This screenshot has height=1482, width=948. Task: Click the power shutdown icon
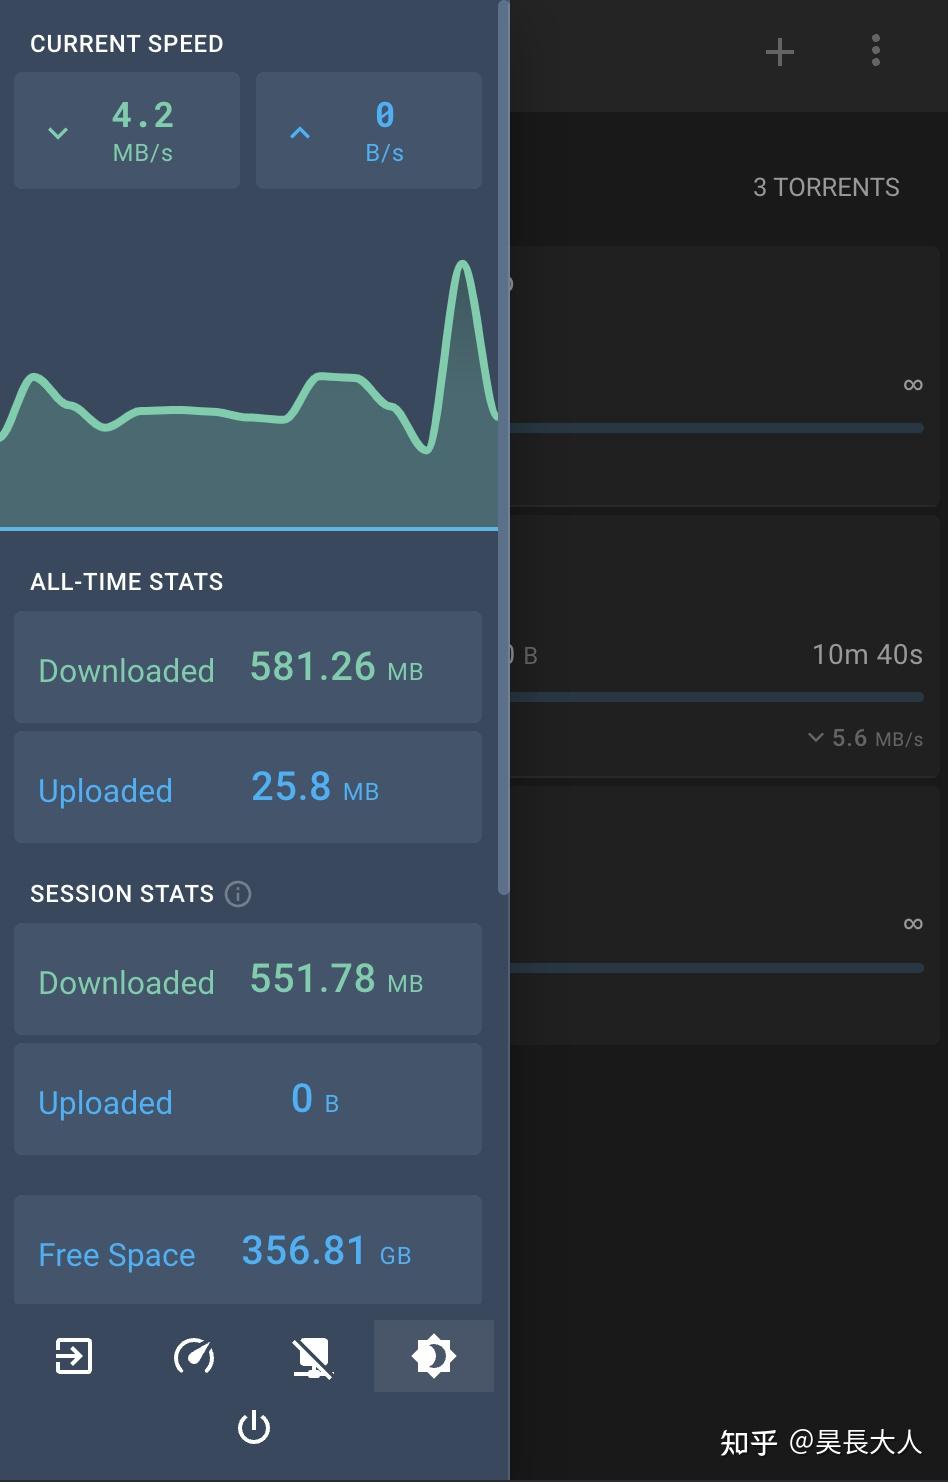[254, 1427]
